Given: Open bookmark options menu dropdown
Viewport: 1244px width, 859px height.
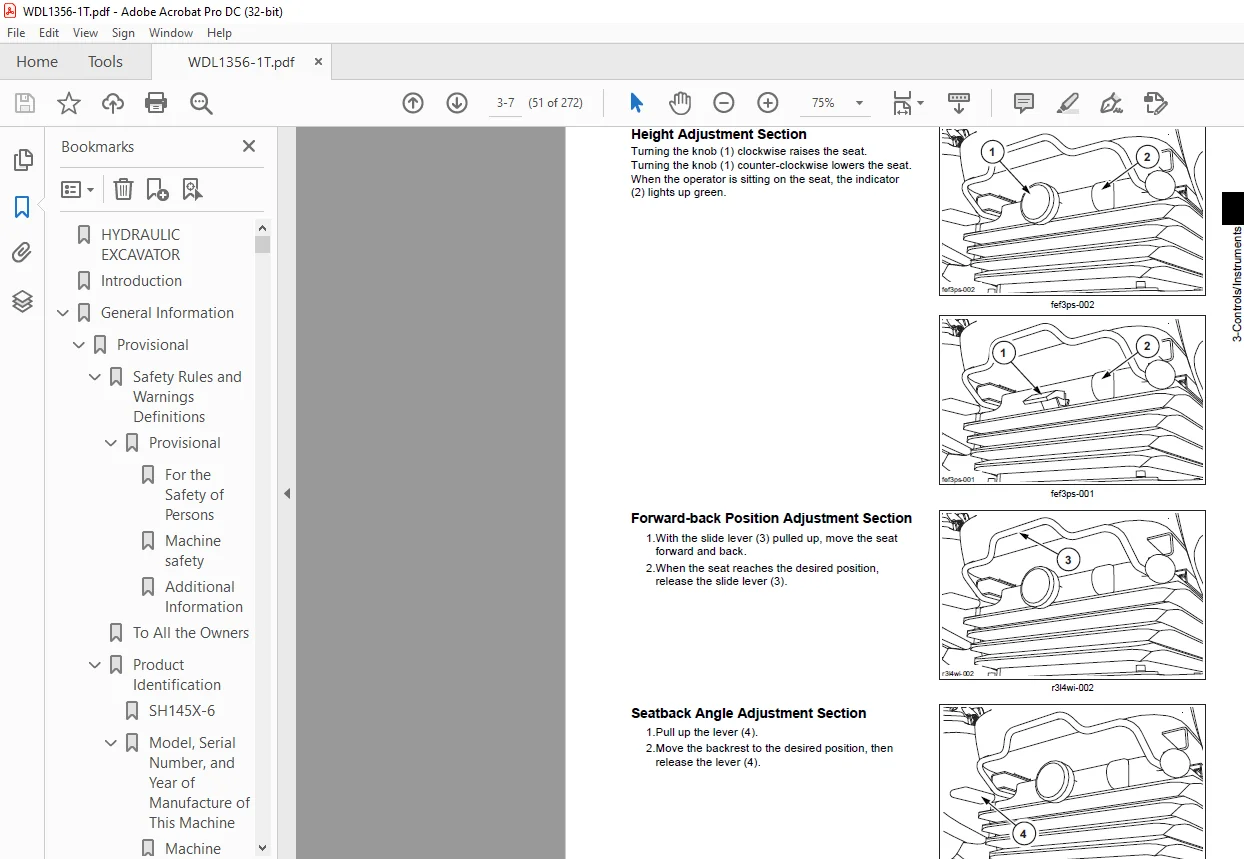Looking at the screenshot, I should pyautogui.click(x=77, y=189).
